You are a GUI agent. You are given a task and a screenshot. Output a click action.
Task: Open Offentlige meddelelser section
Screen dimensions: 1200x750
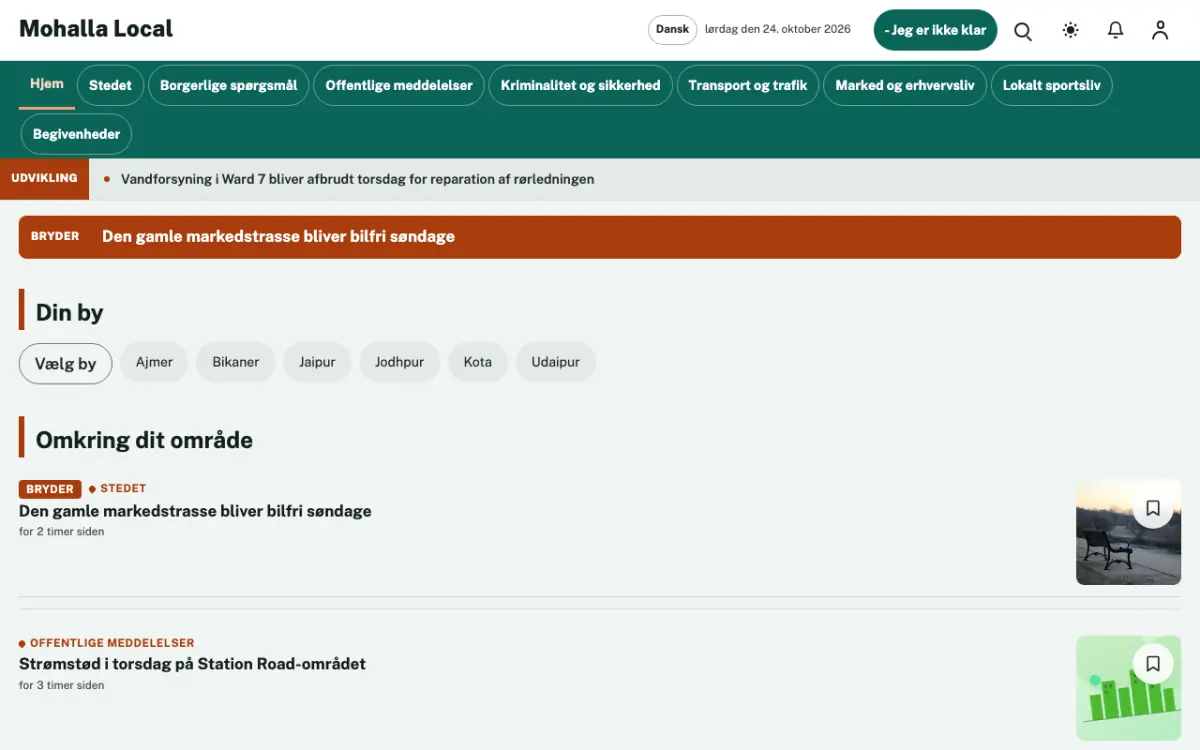click(399, 85)
